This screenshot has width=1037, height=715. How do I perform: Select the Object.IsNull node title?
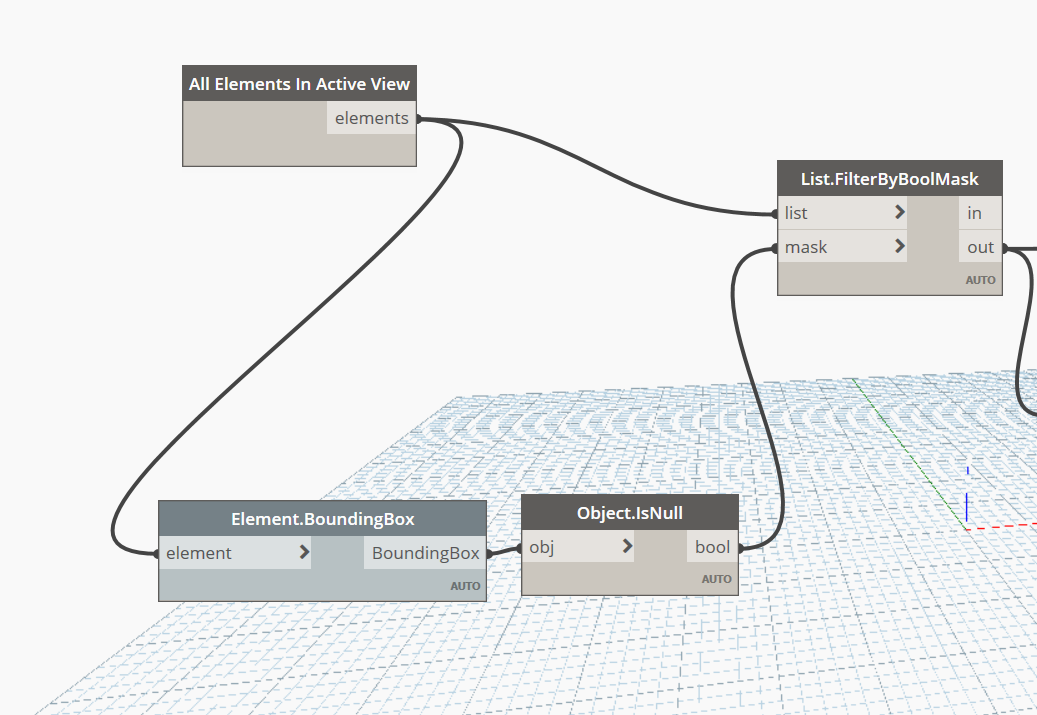point(630,513)
